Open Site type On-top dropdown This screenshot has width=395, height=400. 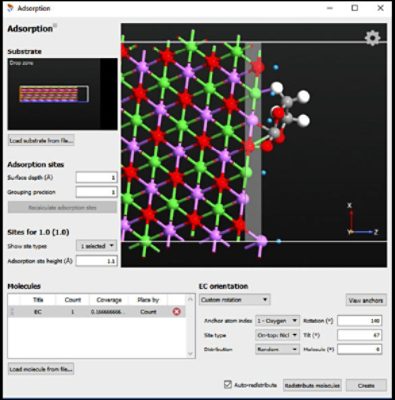tap(277, 335)
